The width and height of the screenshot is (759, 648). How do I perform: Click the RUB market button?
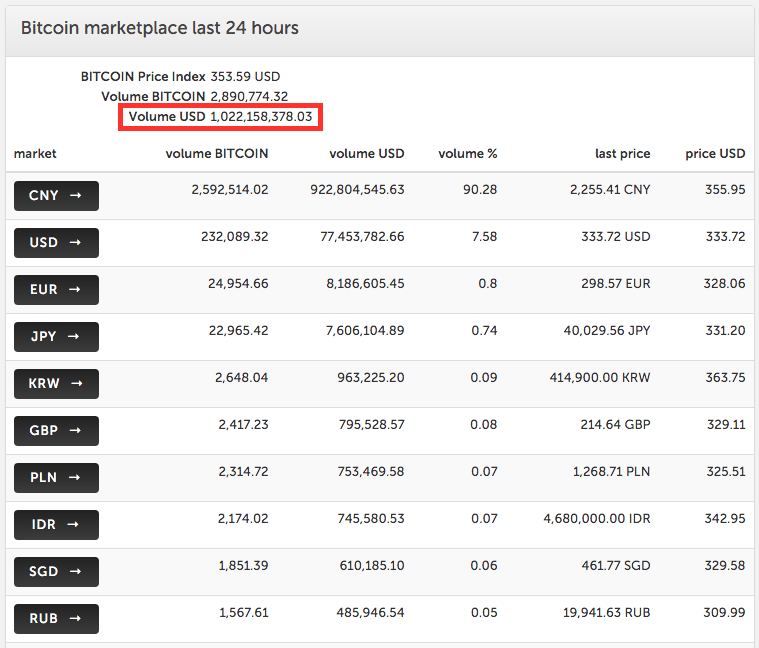56,619
